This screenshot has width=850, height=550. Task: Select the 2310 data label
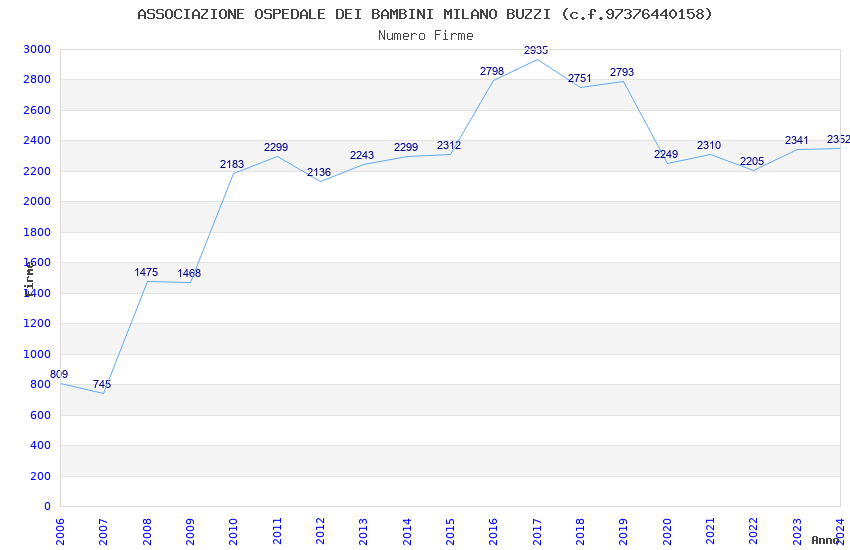pos(709,145)
